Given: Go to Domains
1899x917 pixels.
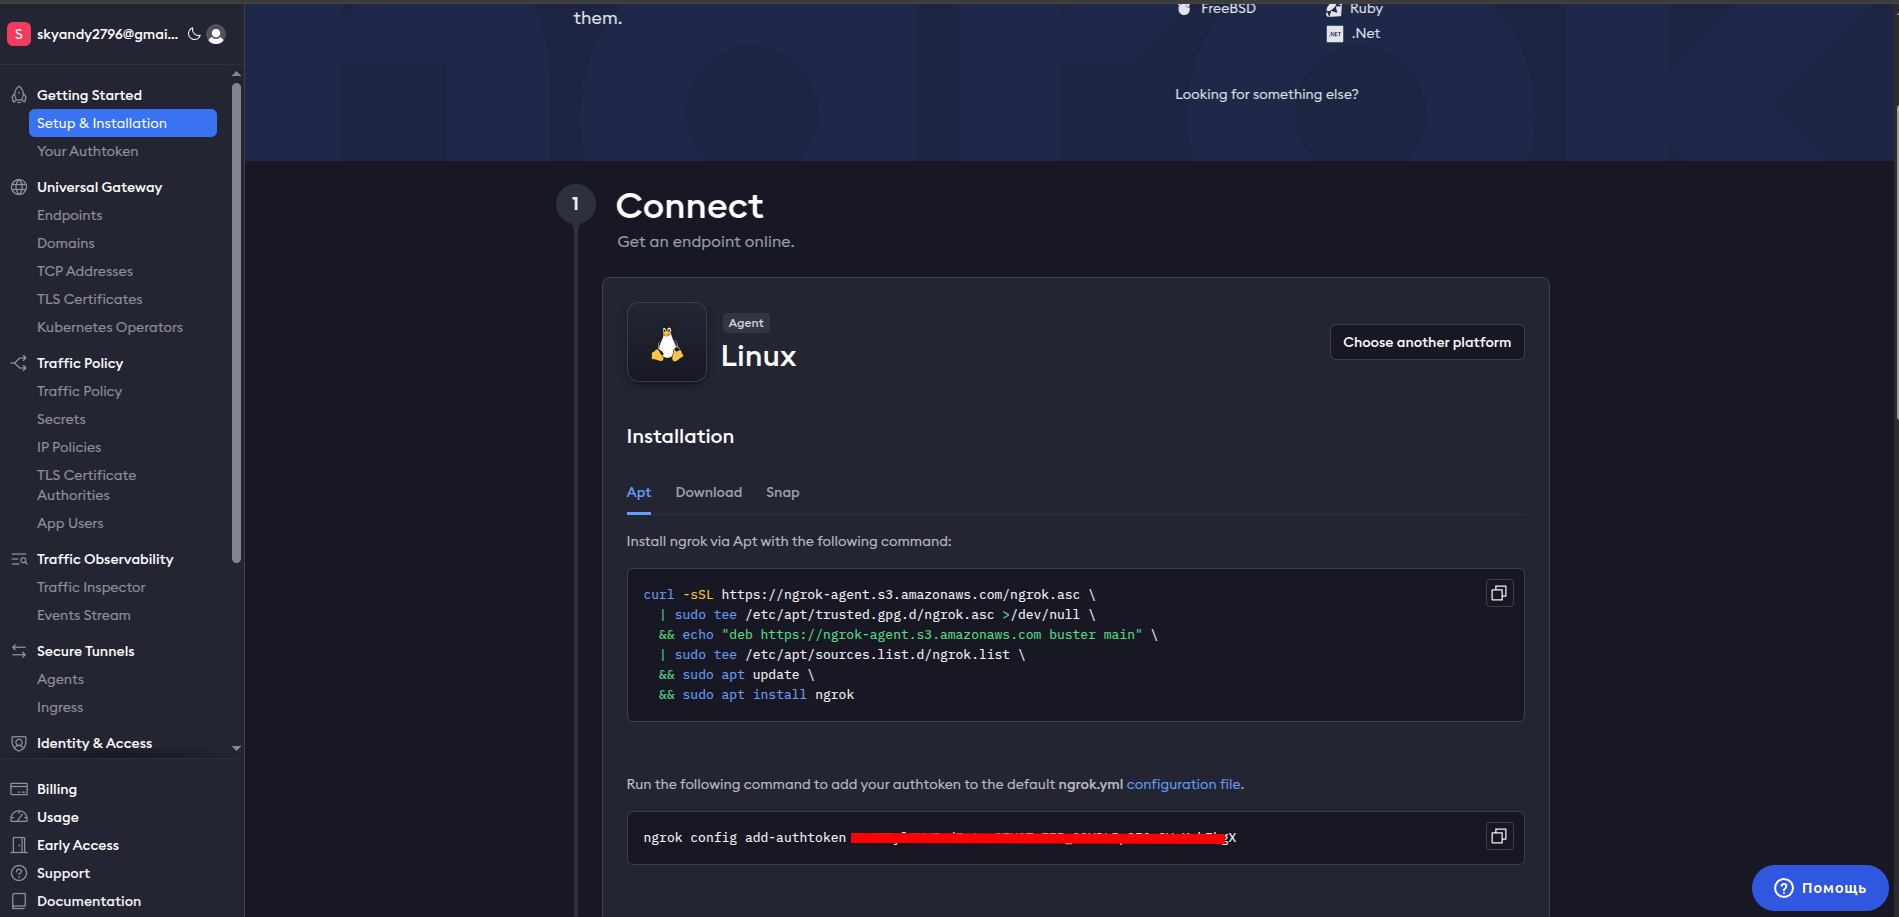Looking at the screenshot, I should (x=66, y=243).
